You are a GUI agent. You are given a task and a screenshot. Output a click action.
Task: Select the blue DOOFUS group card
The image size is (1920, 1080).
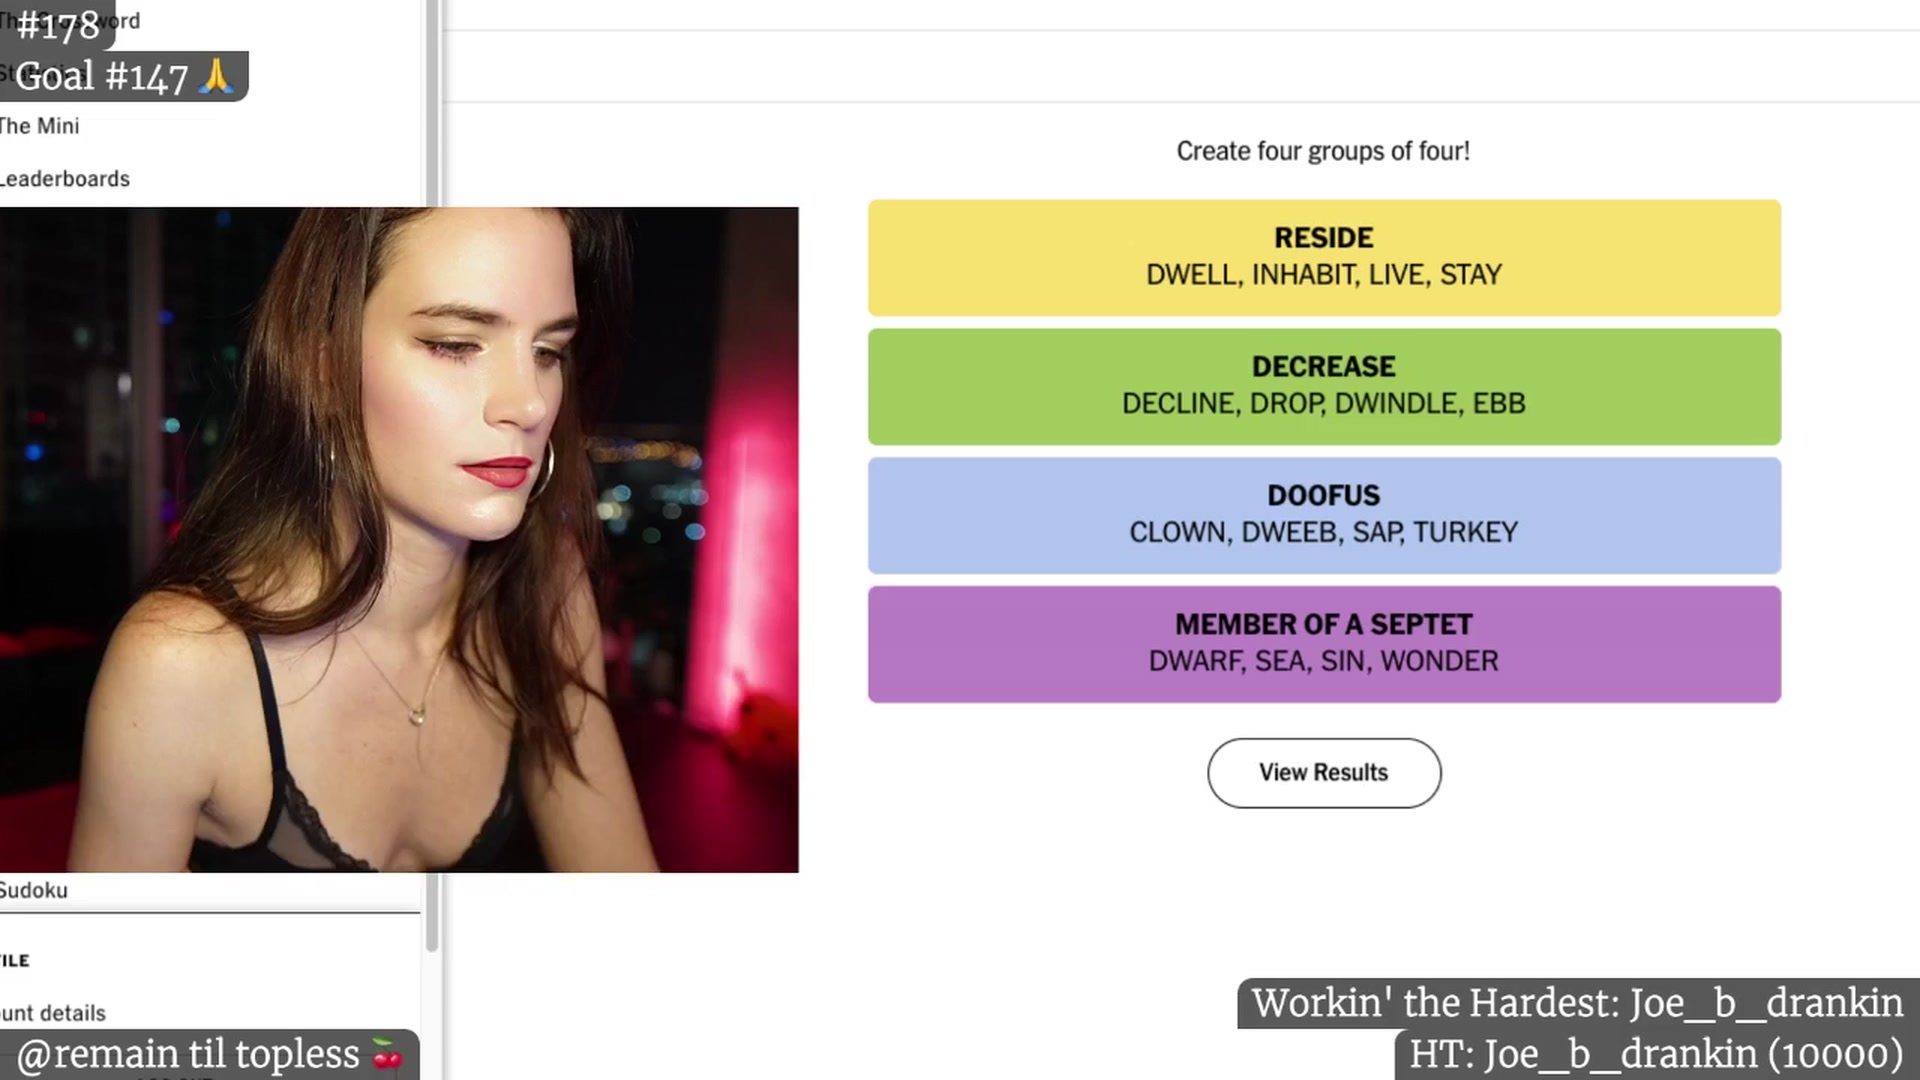(x=1324, y=516)
